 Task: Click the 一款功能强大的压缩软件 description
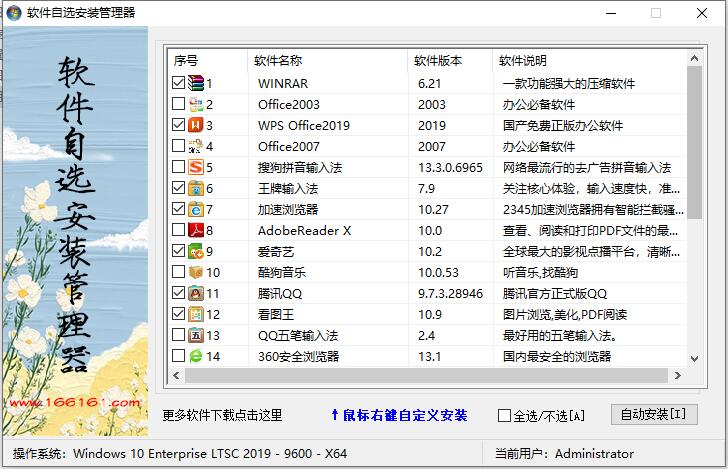(569, 84)
